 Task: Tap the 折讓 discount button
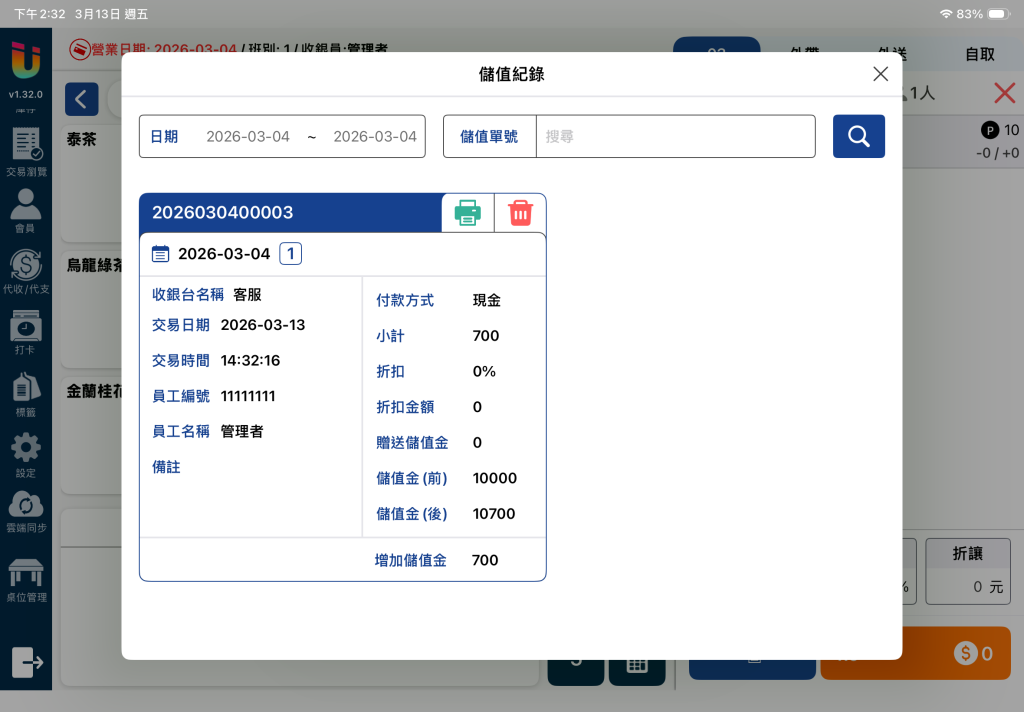coord(967,571)
